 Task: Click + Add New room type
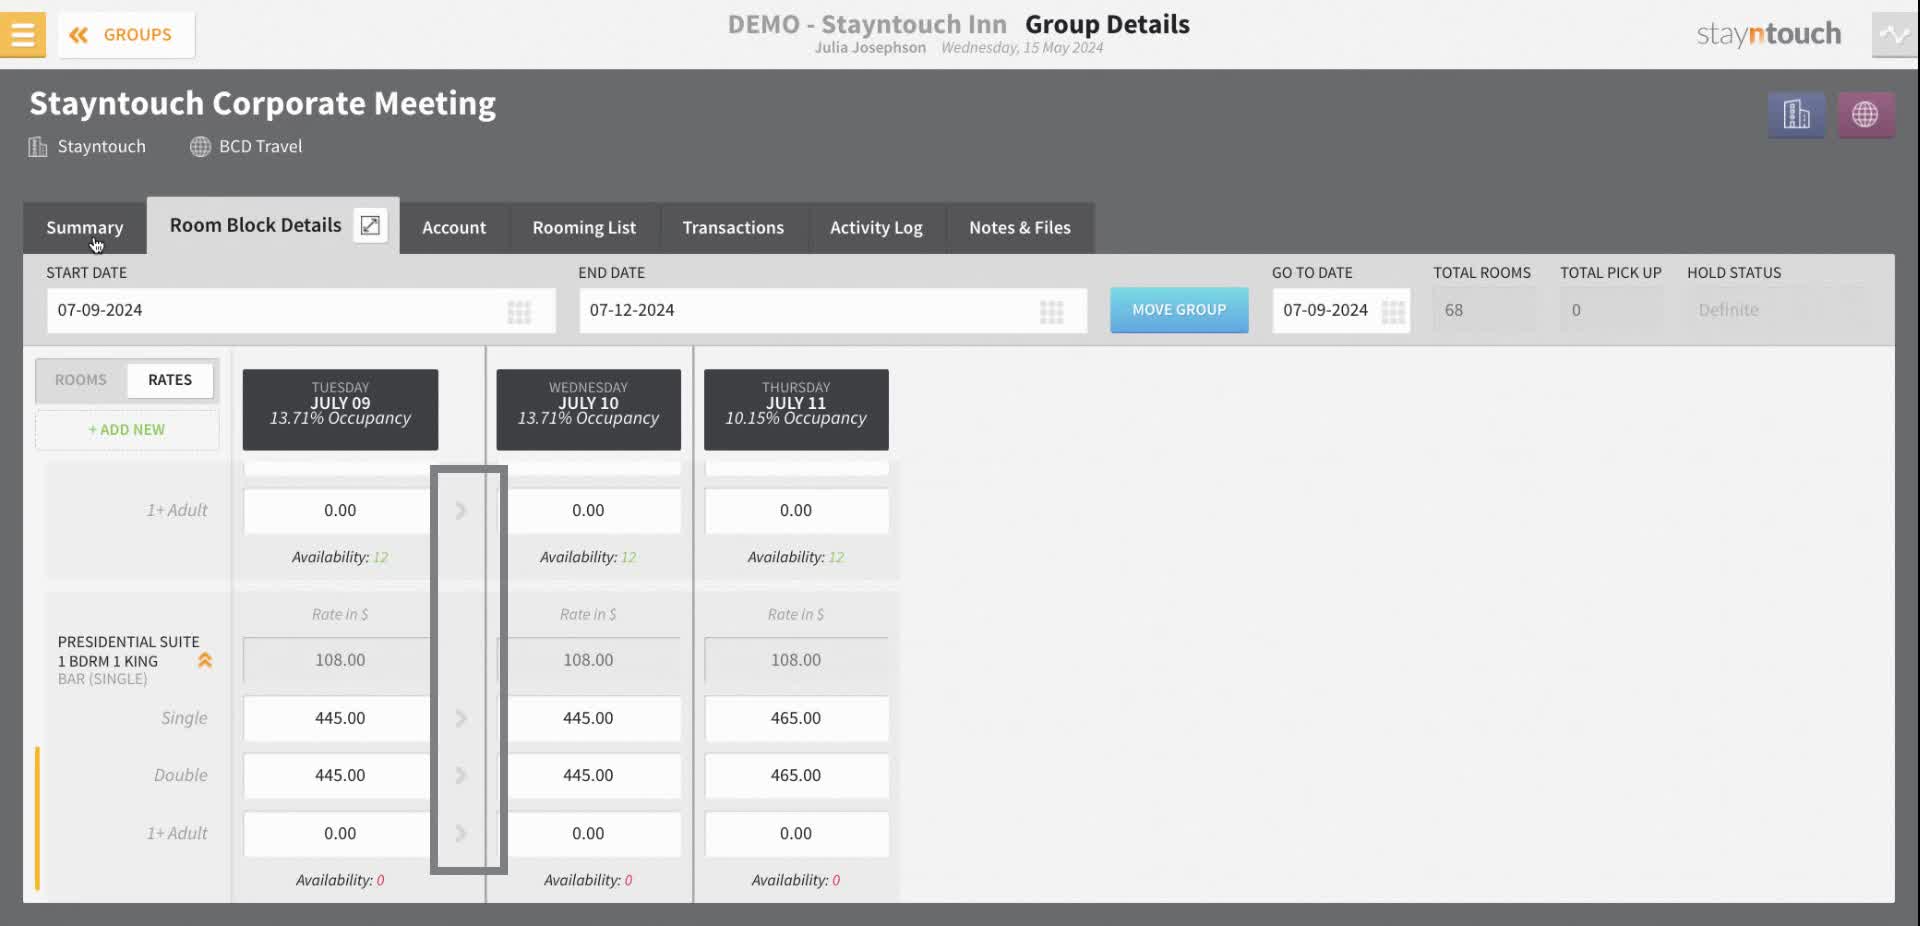(127, 430)
